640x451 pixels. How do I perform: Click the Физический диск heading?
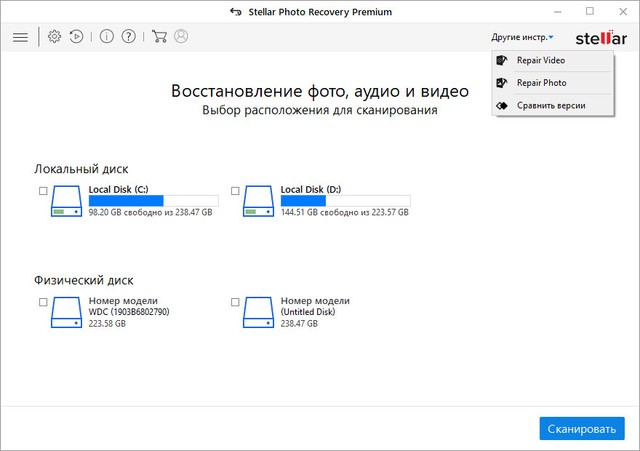tap(84, 280)
